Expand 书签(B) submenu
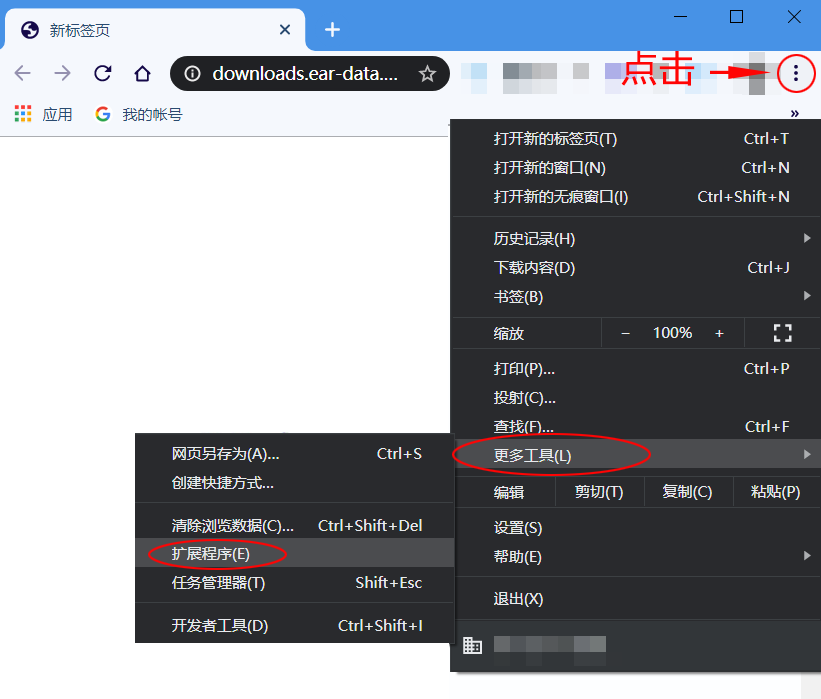Screen dimensions: 821x699 tap(636, 297)
